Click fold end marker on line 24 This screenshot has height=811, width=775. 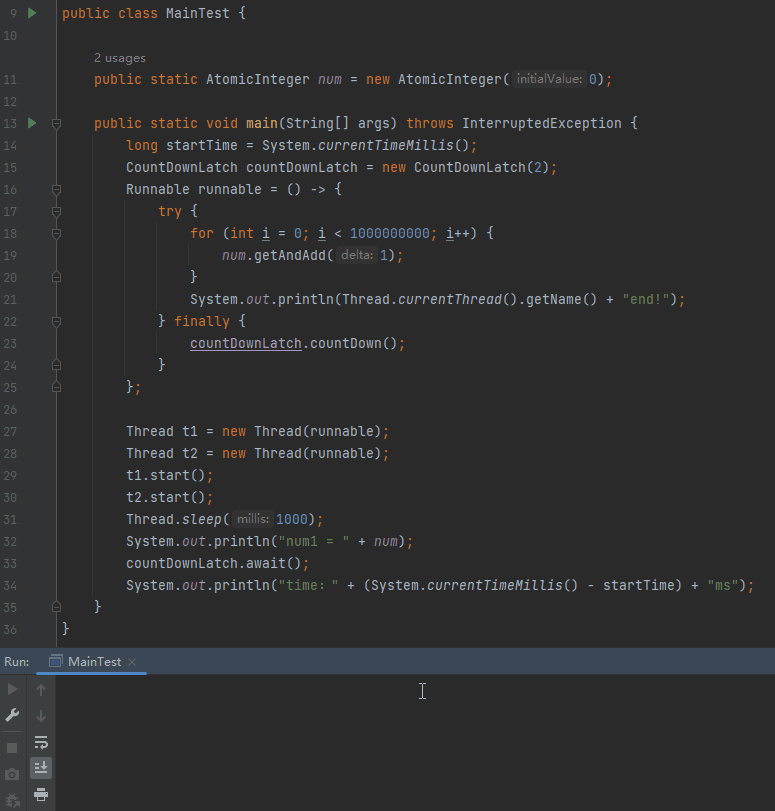(x=56, y=365)
